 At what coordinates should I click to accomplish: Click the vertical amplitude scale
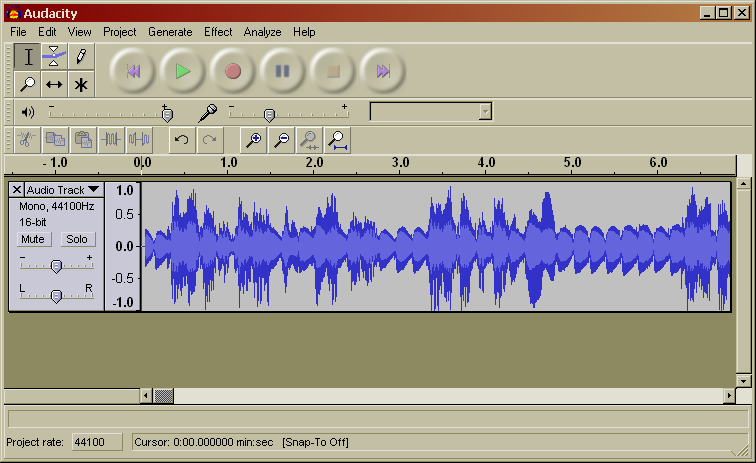click(123, 246)
